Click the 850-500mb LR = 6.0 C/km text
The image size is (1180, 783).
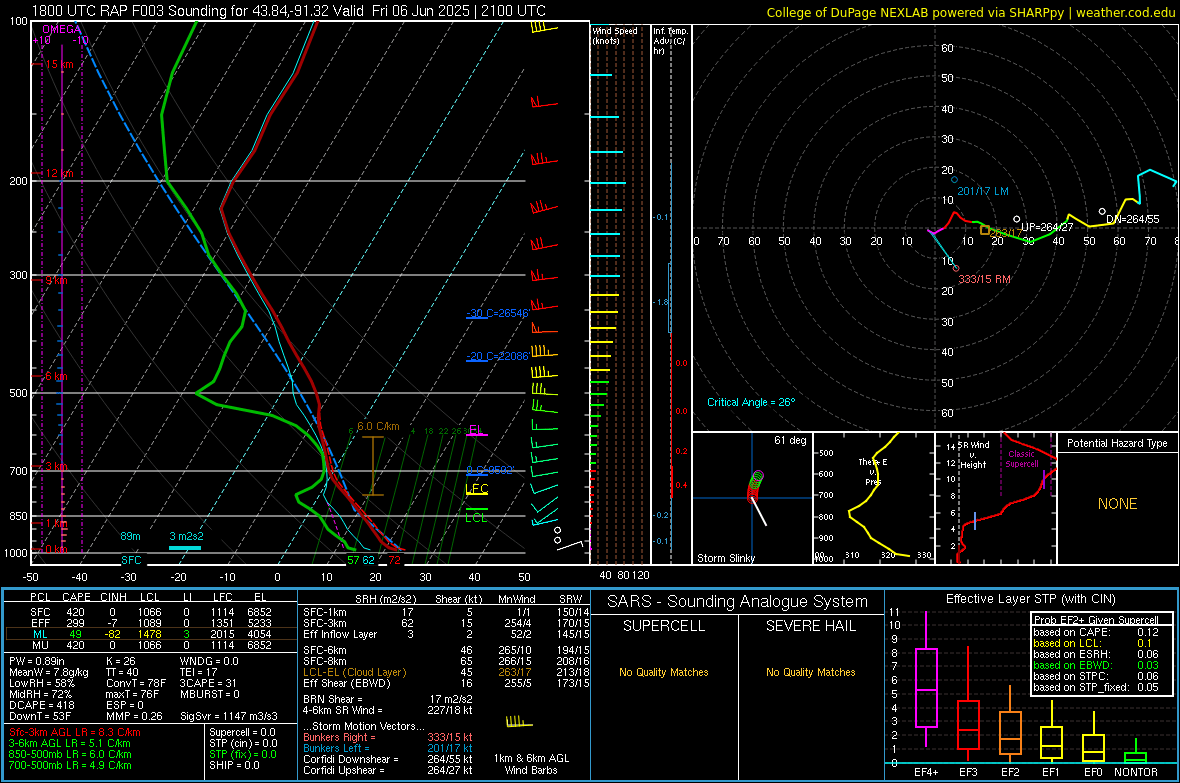point(70,754)
